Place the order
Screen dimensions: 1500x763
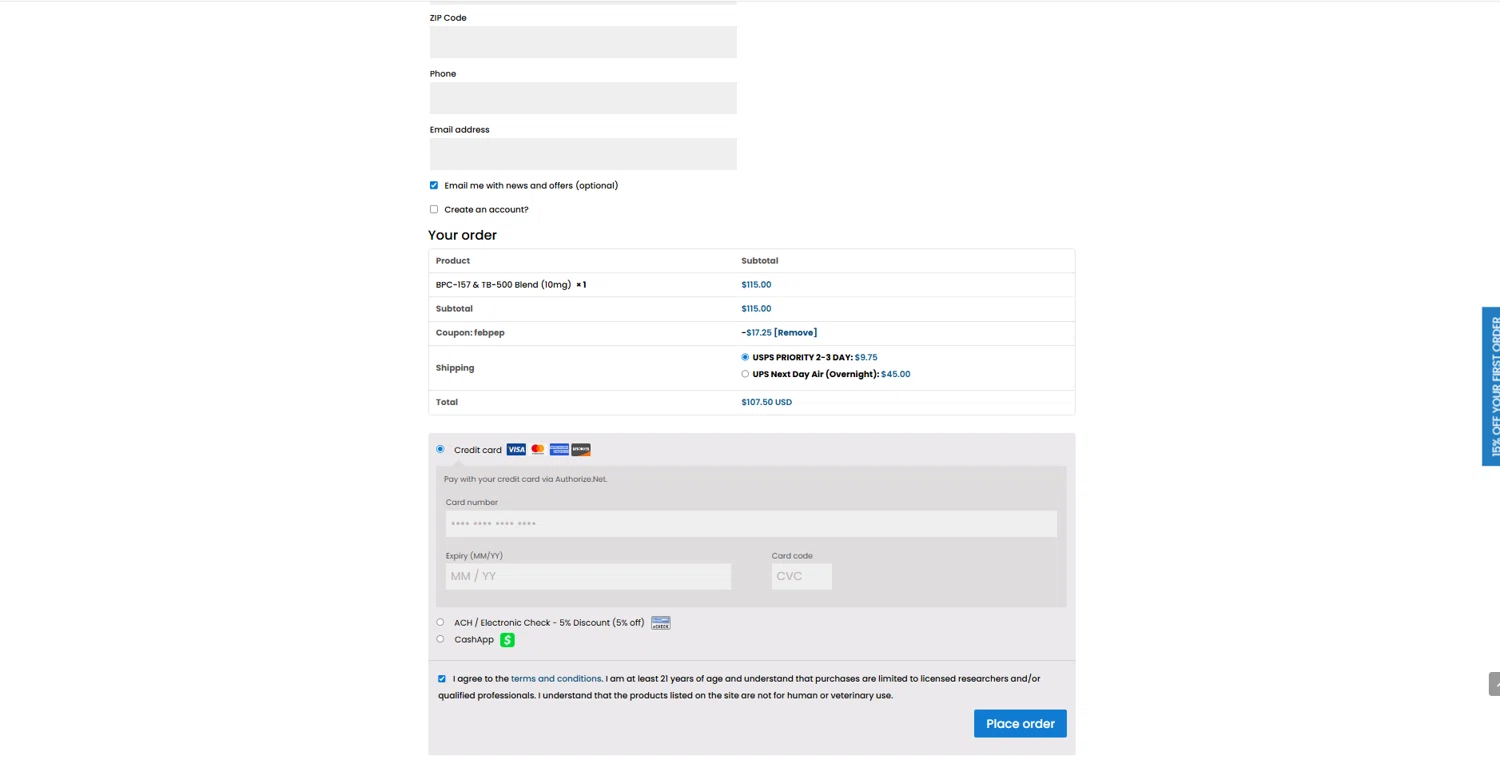(x=1020, y=724)
